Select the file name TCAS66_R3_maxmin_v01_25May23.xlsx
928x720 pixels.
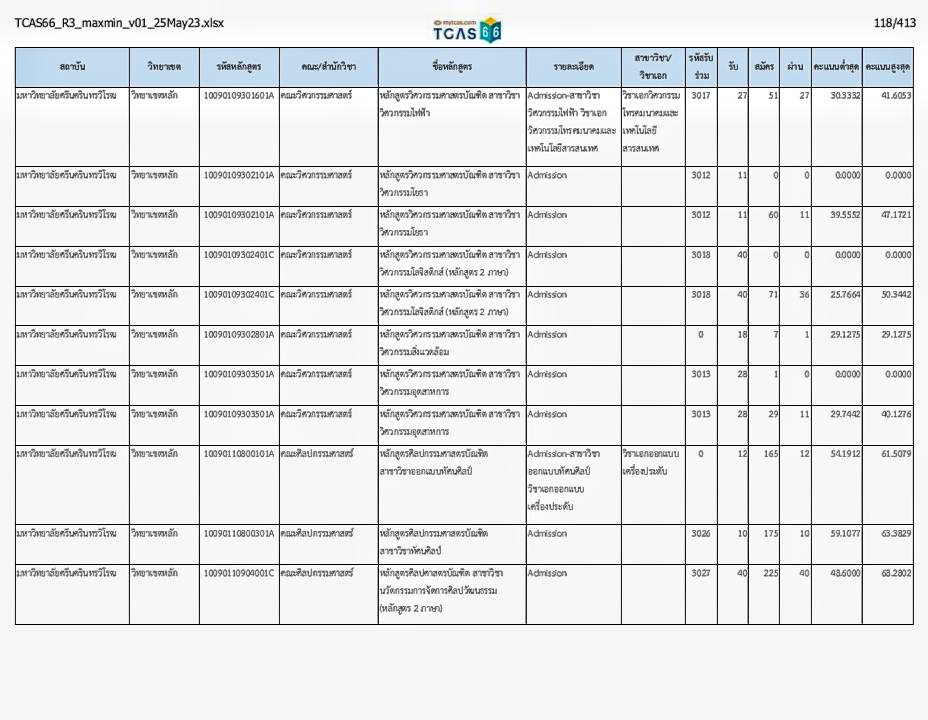119,23
